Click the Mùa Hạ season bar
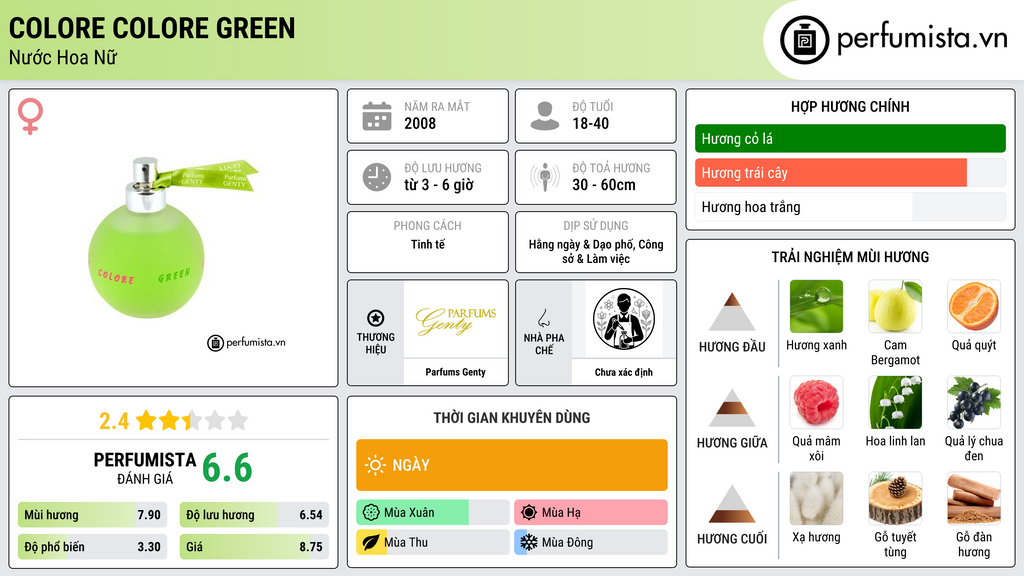Viewport: 1024px width, 576px height. pyautogui.click(x=590, y=513)
